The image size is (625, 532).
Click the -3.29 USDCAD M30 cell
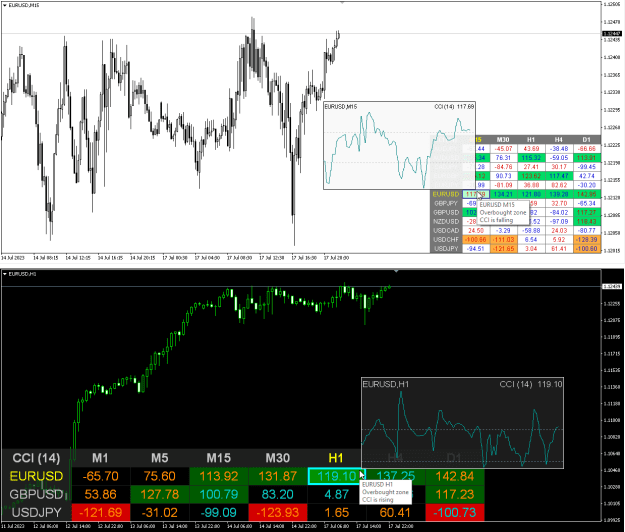click(x=503, y=230)
